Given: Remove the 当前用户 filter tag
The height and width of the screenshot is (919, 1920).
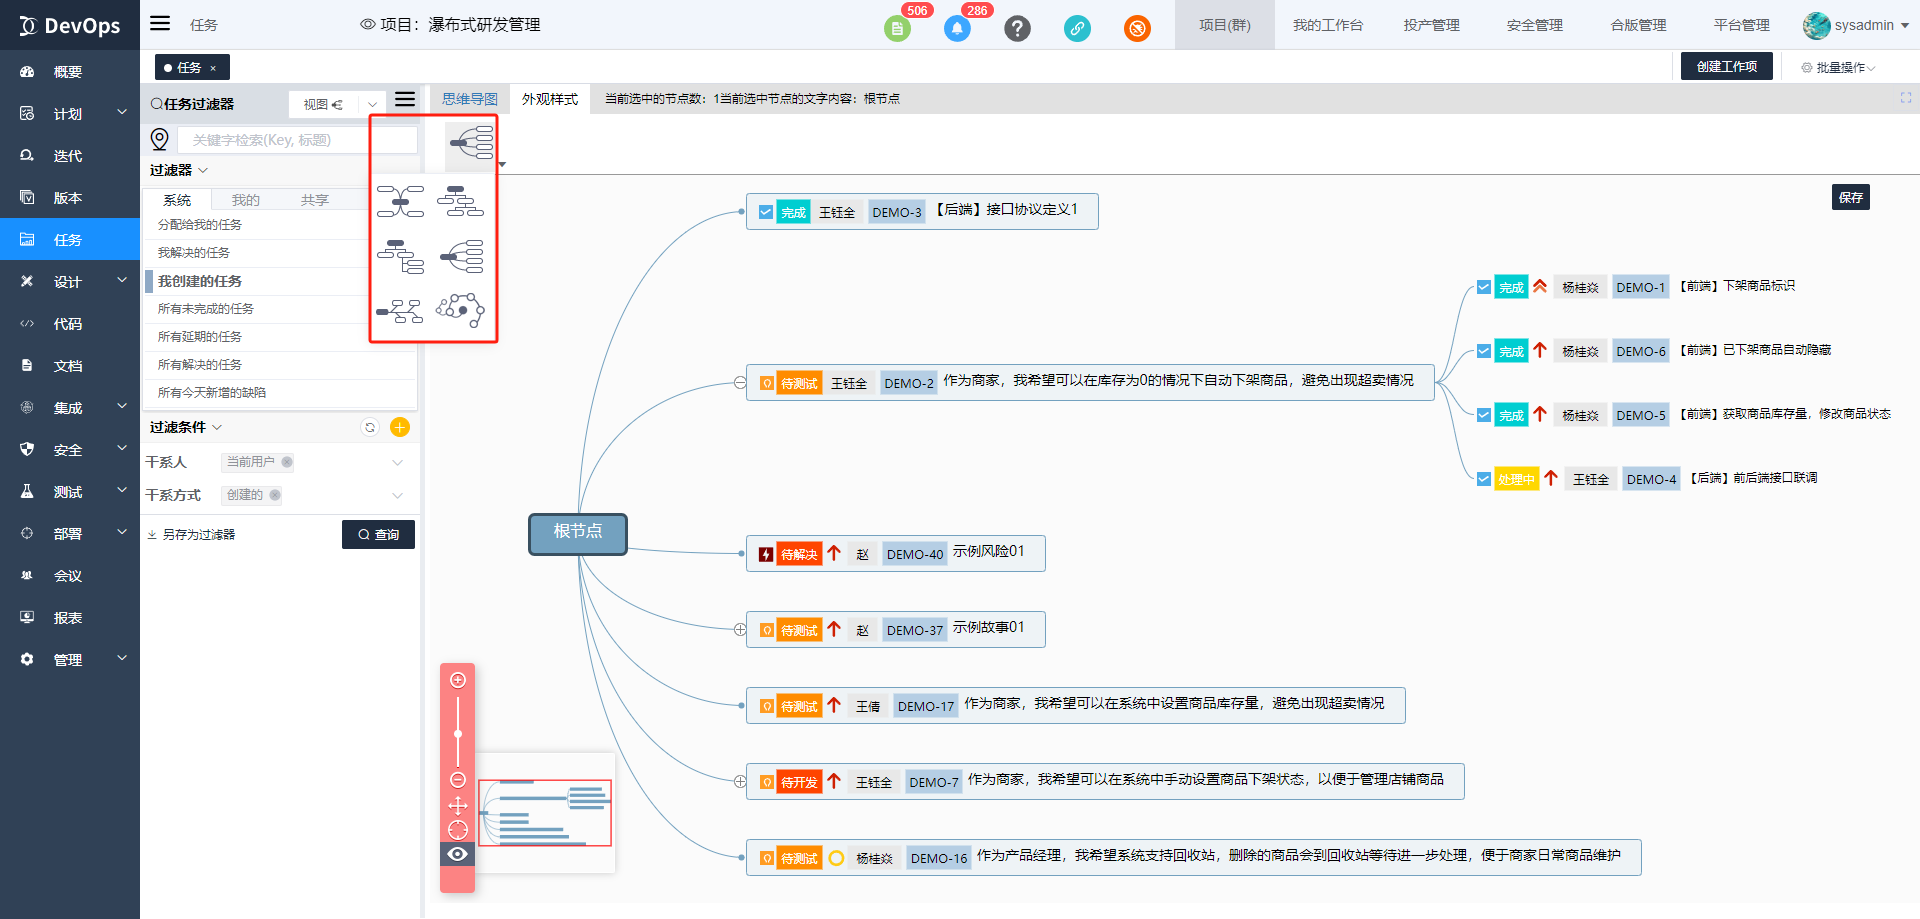Looking at the screenshot, I should pos(287,462).
